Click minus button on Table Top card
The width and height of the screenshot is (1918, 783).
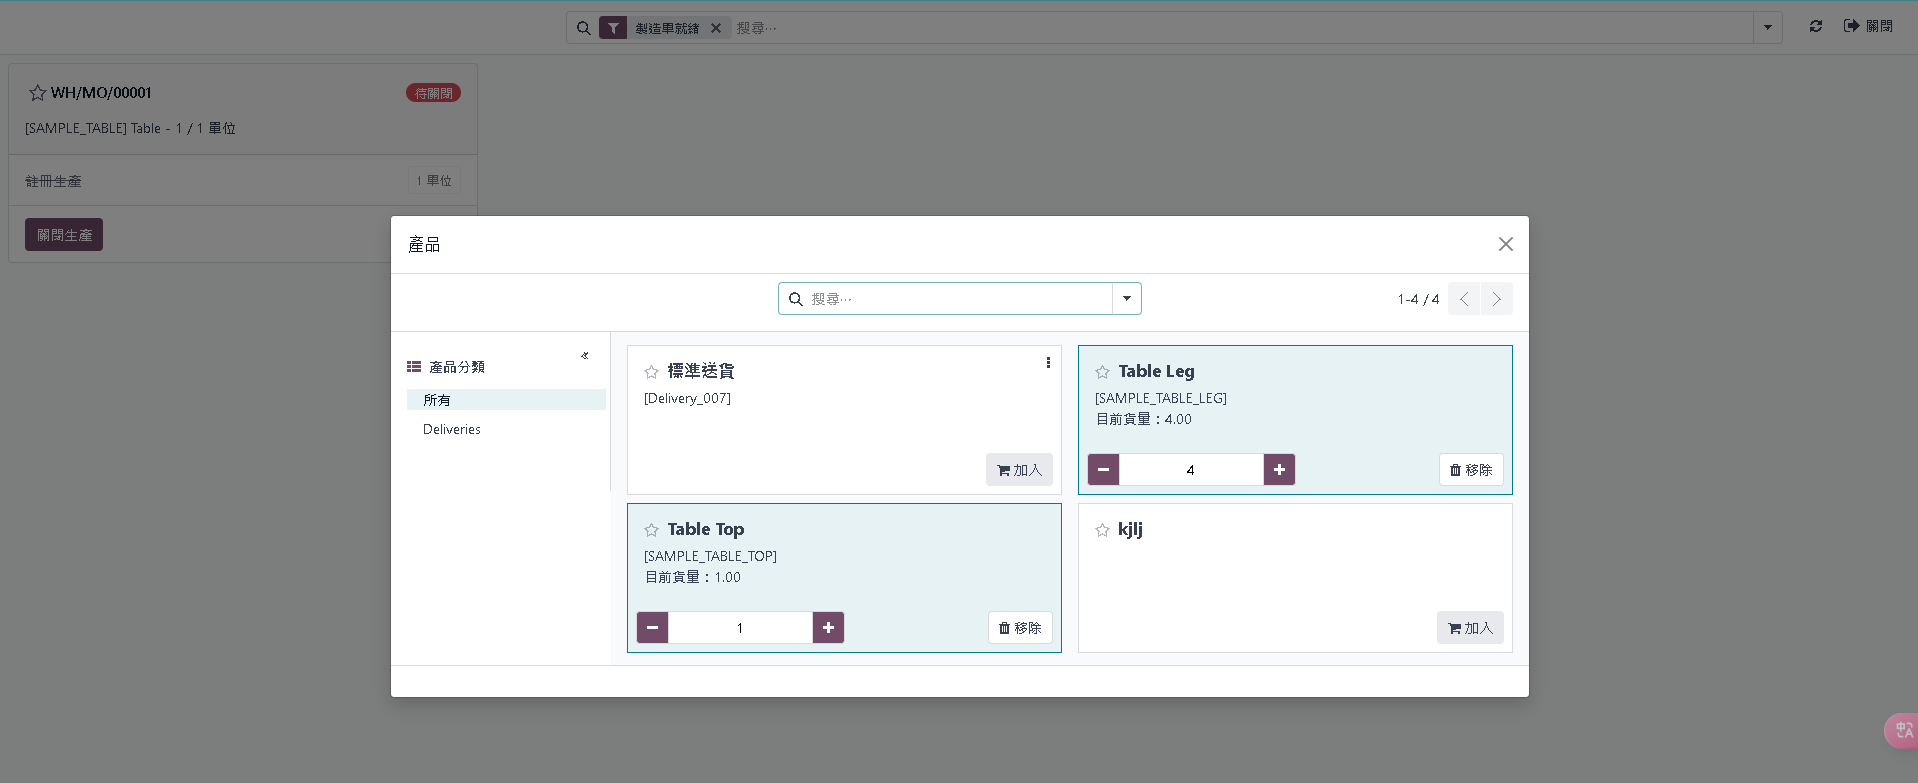[x=652, y=628]
